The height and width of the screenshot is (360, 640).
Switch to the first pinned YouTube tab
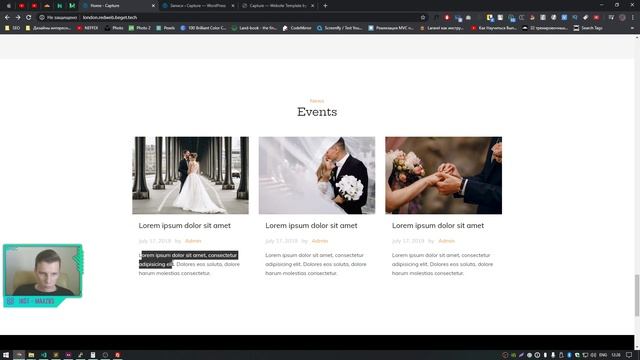[22, 6]
